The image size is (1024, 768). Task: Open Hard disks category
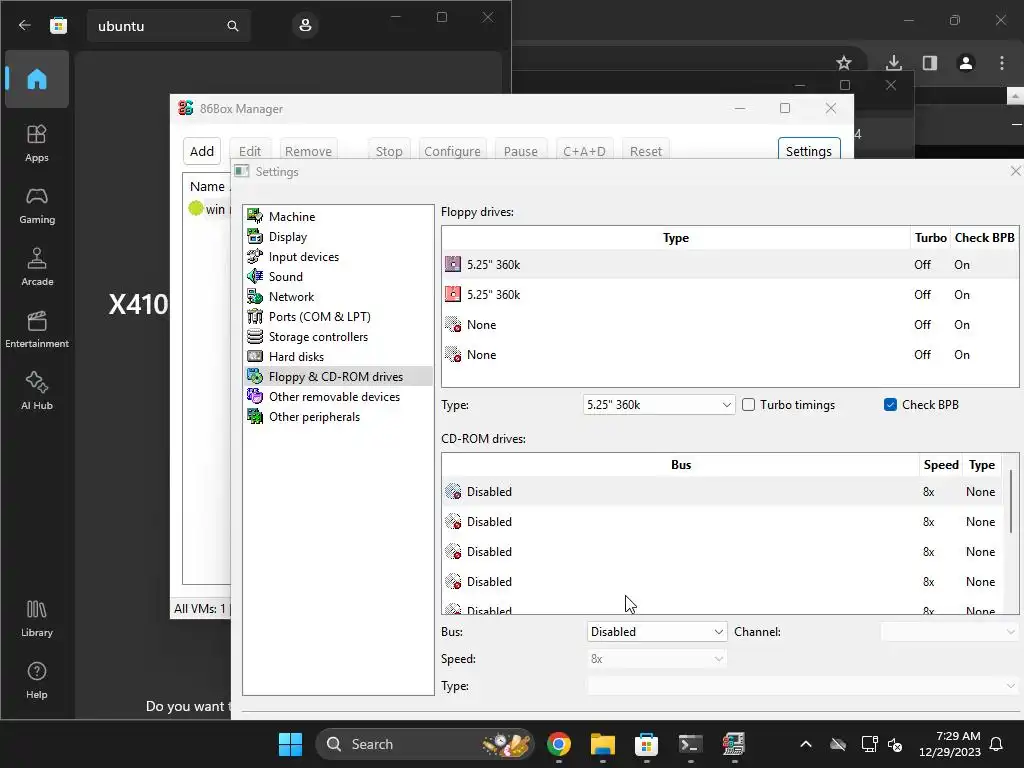338,357
